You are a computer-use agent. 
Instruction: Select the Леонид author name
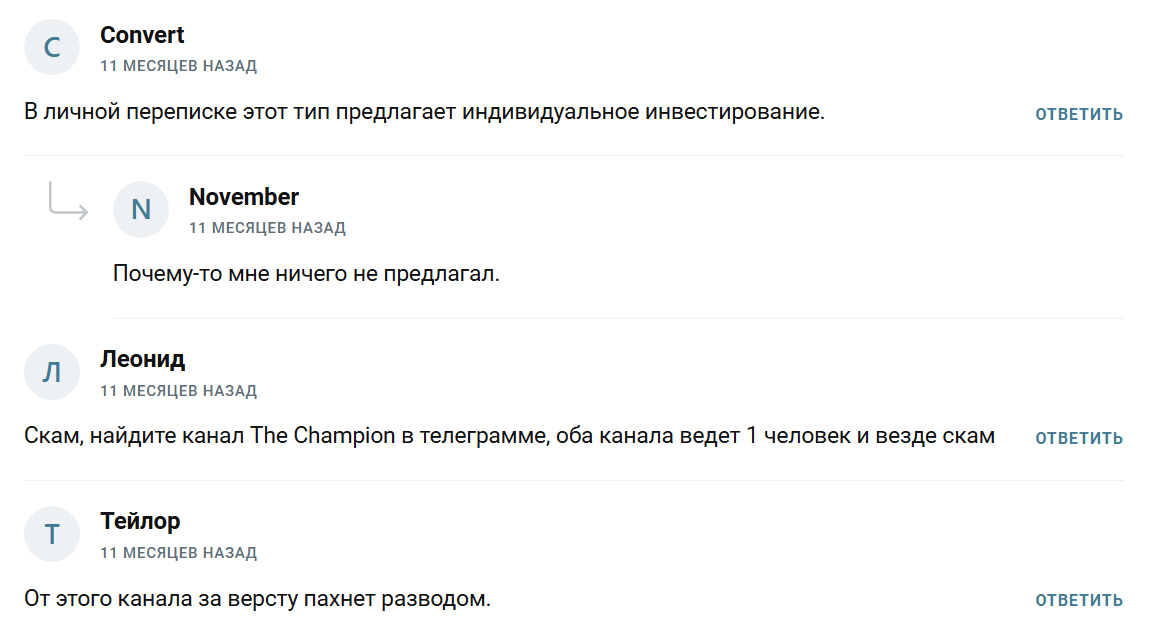(142, 359)
